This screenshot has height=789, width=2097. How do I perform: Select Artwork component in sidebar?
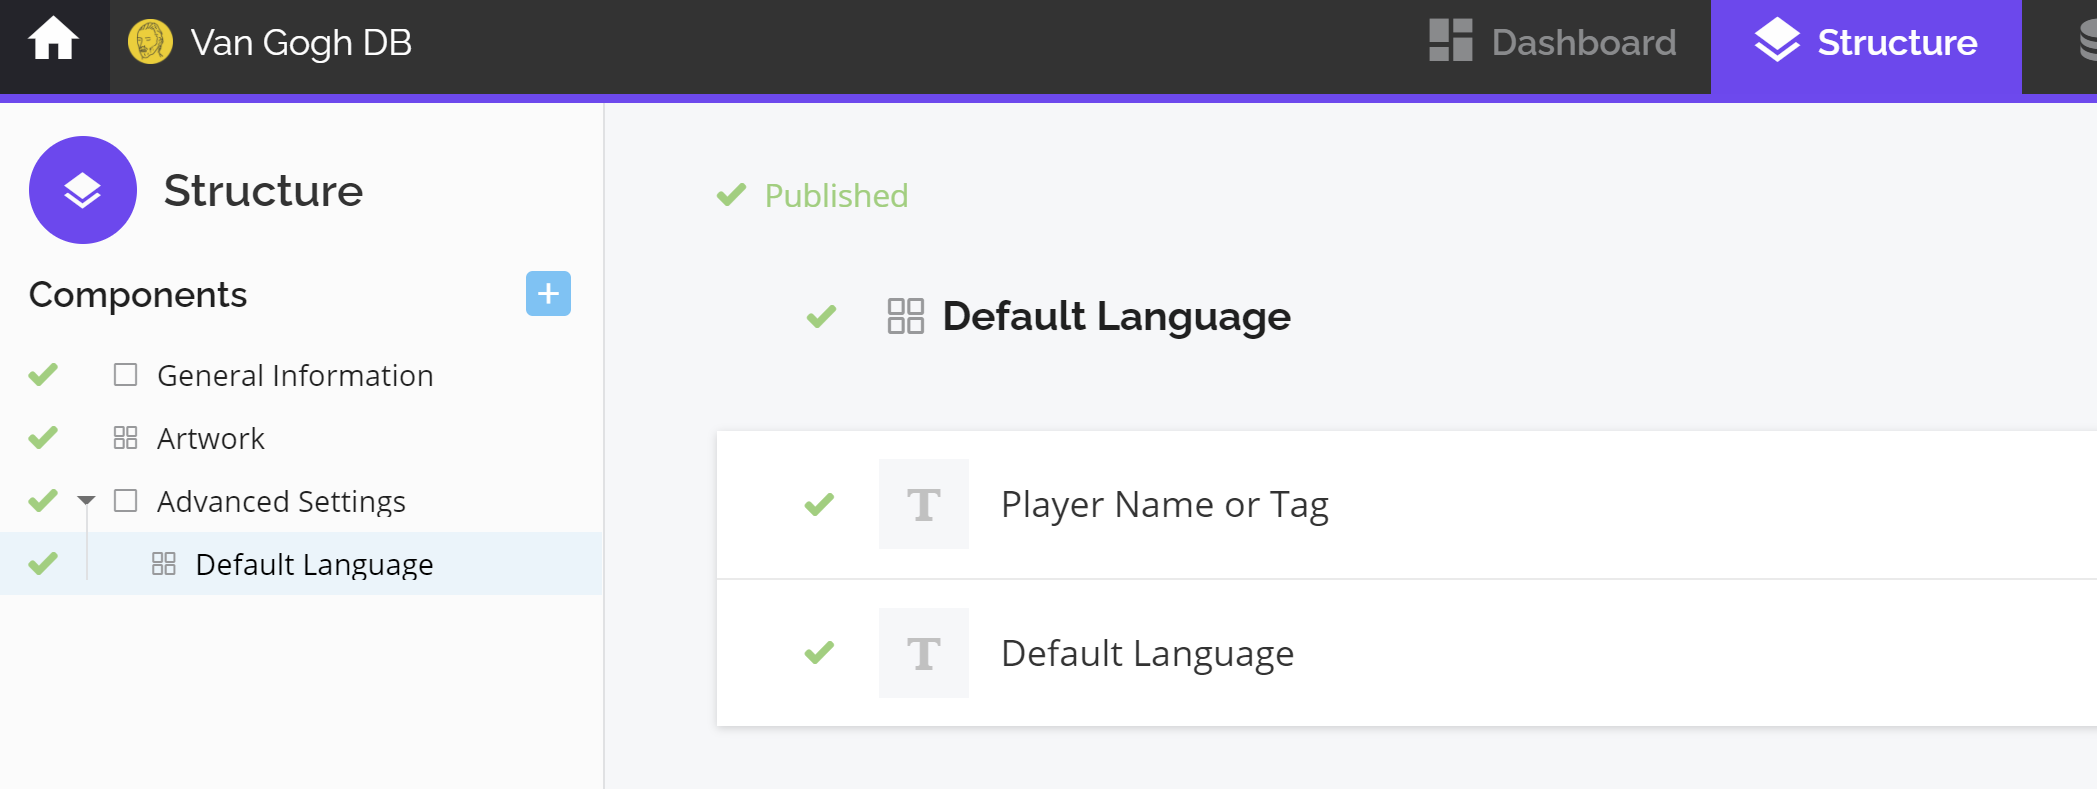pyautogui.click(x=210, y=438)
